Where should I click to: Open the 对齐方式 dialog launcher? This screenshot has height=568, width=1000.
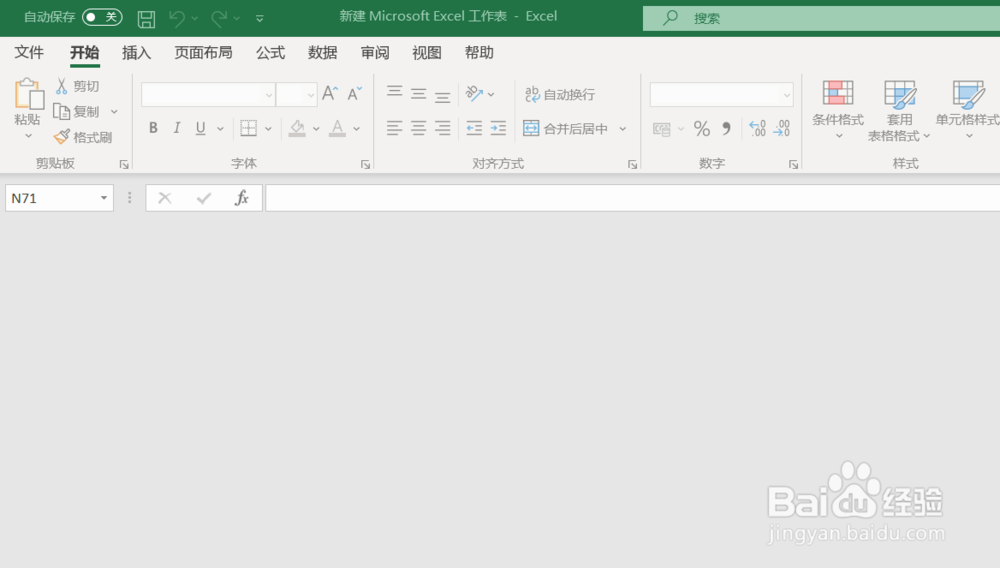coord(633,164)
